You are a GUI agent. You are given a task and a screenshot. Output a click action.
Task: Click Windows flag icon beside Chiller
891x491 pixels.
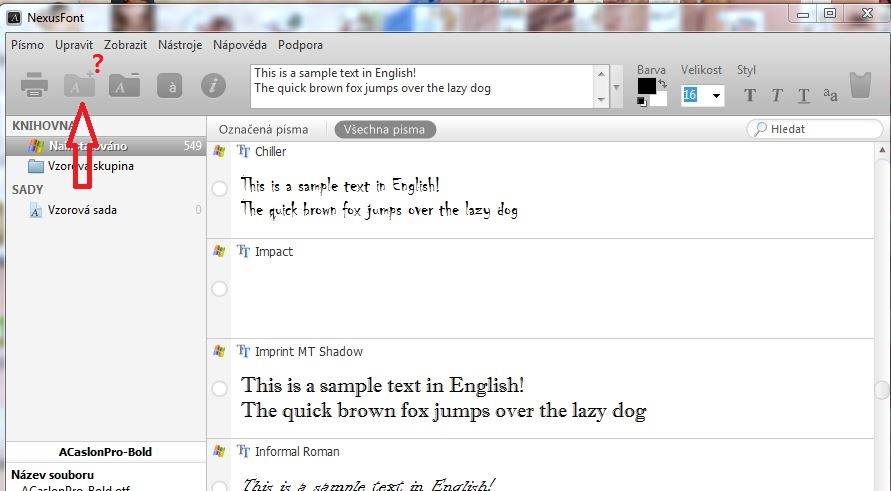pyautogui.click(x=219, y=151)
